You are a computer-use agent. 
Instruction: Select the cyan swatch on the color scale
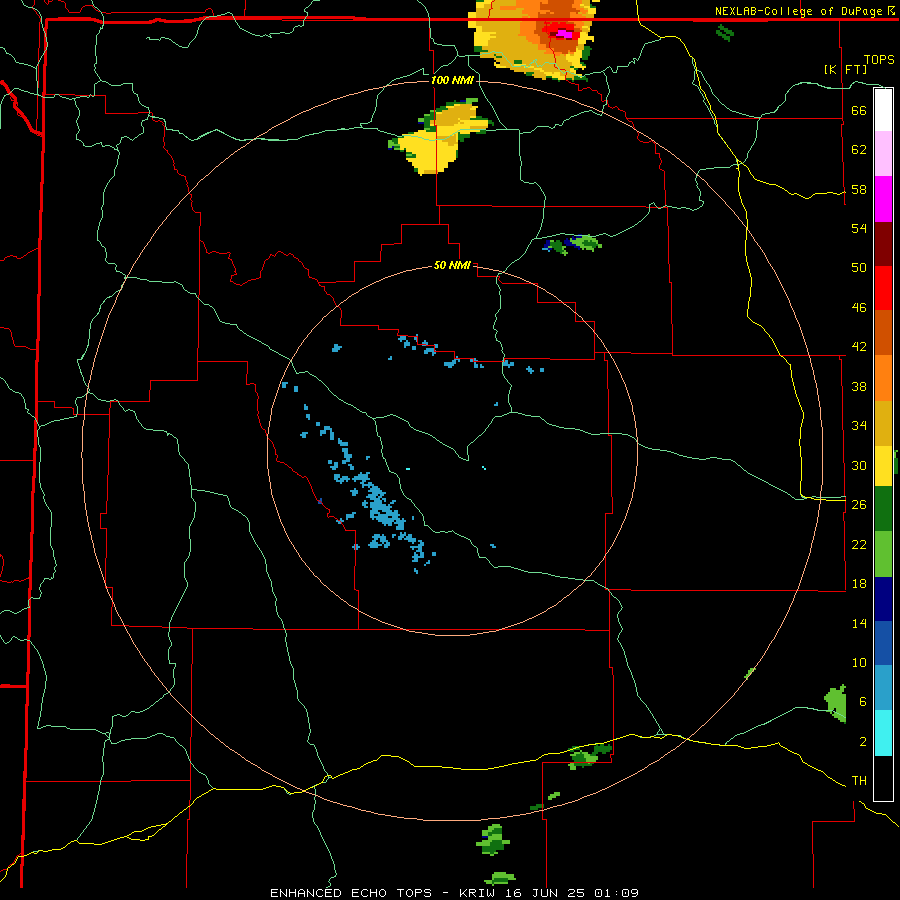883,733
